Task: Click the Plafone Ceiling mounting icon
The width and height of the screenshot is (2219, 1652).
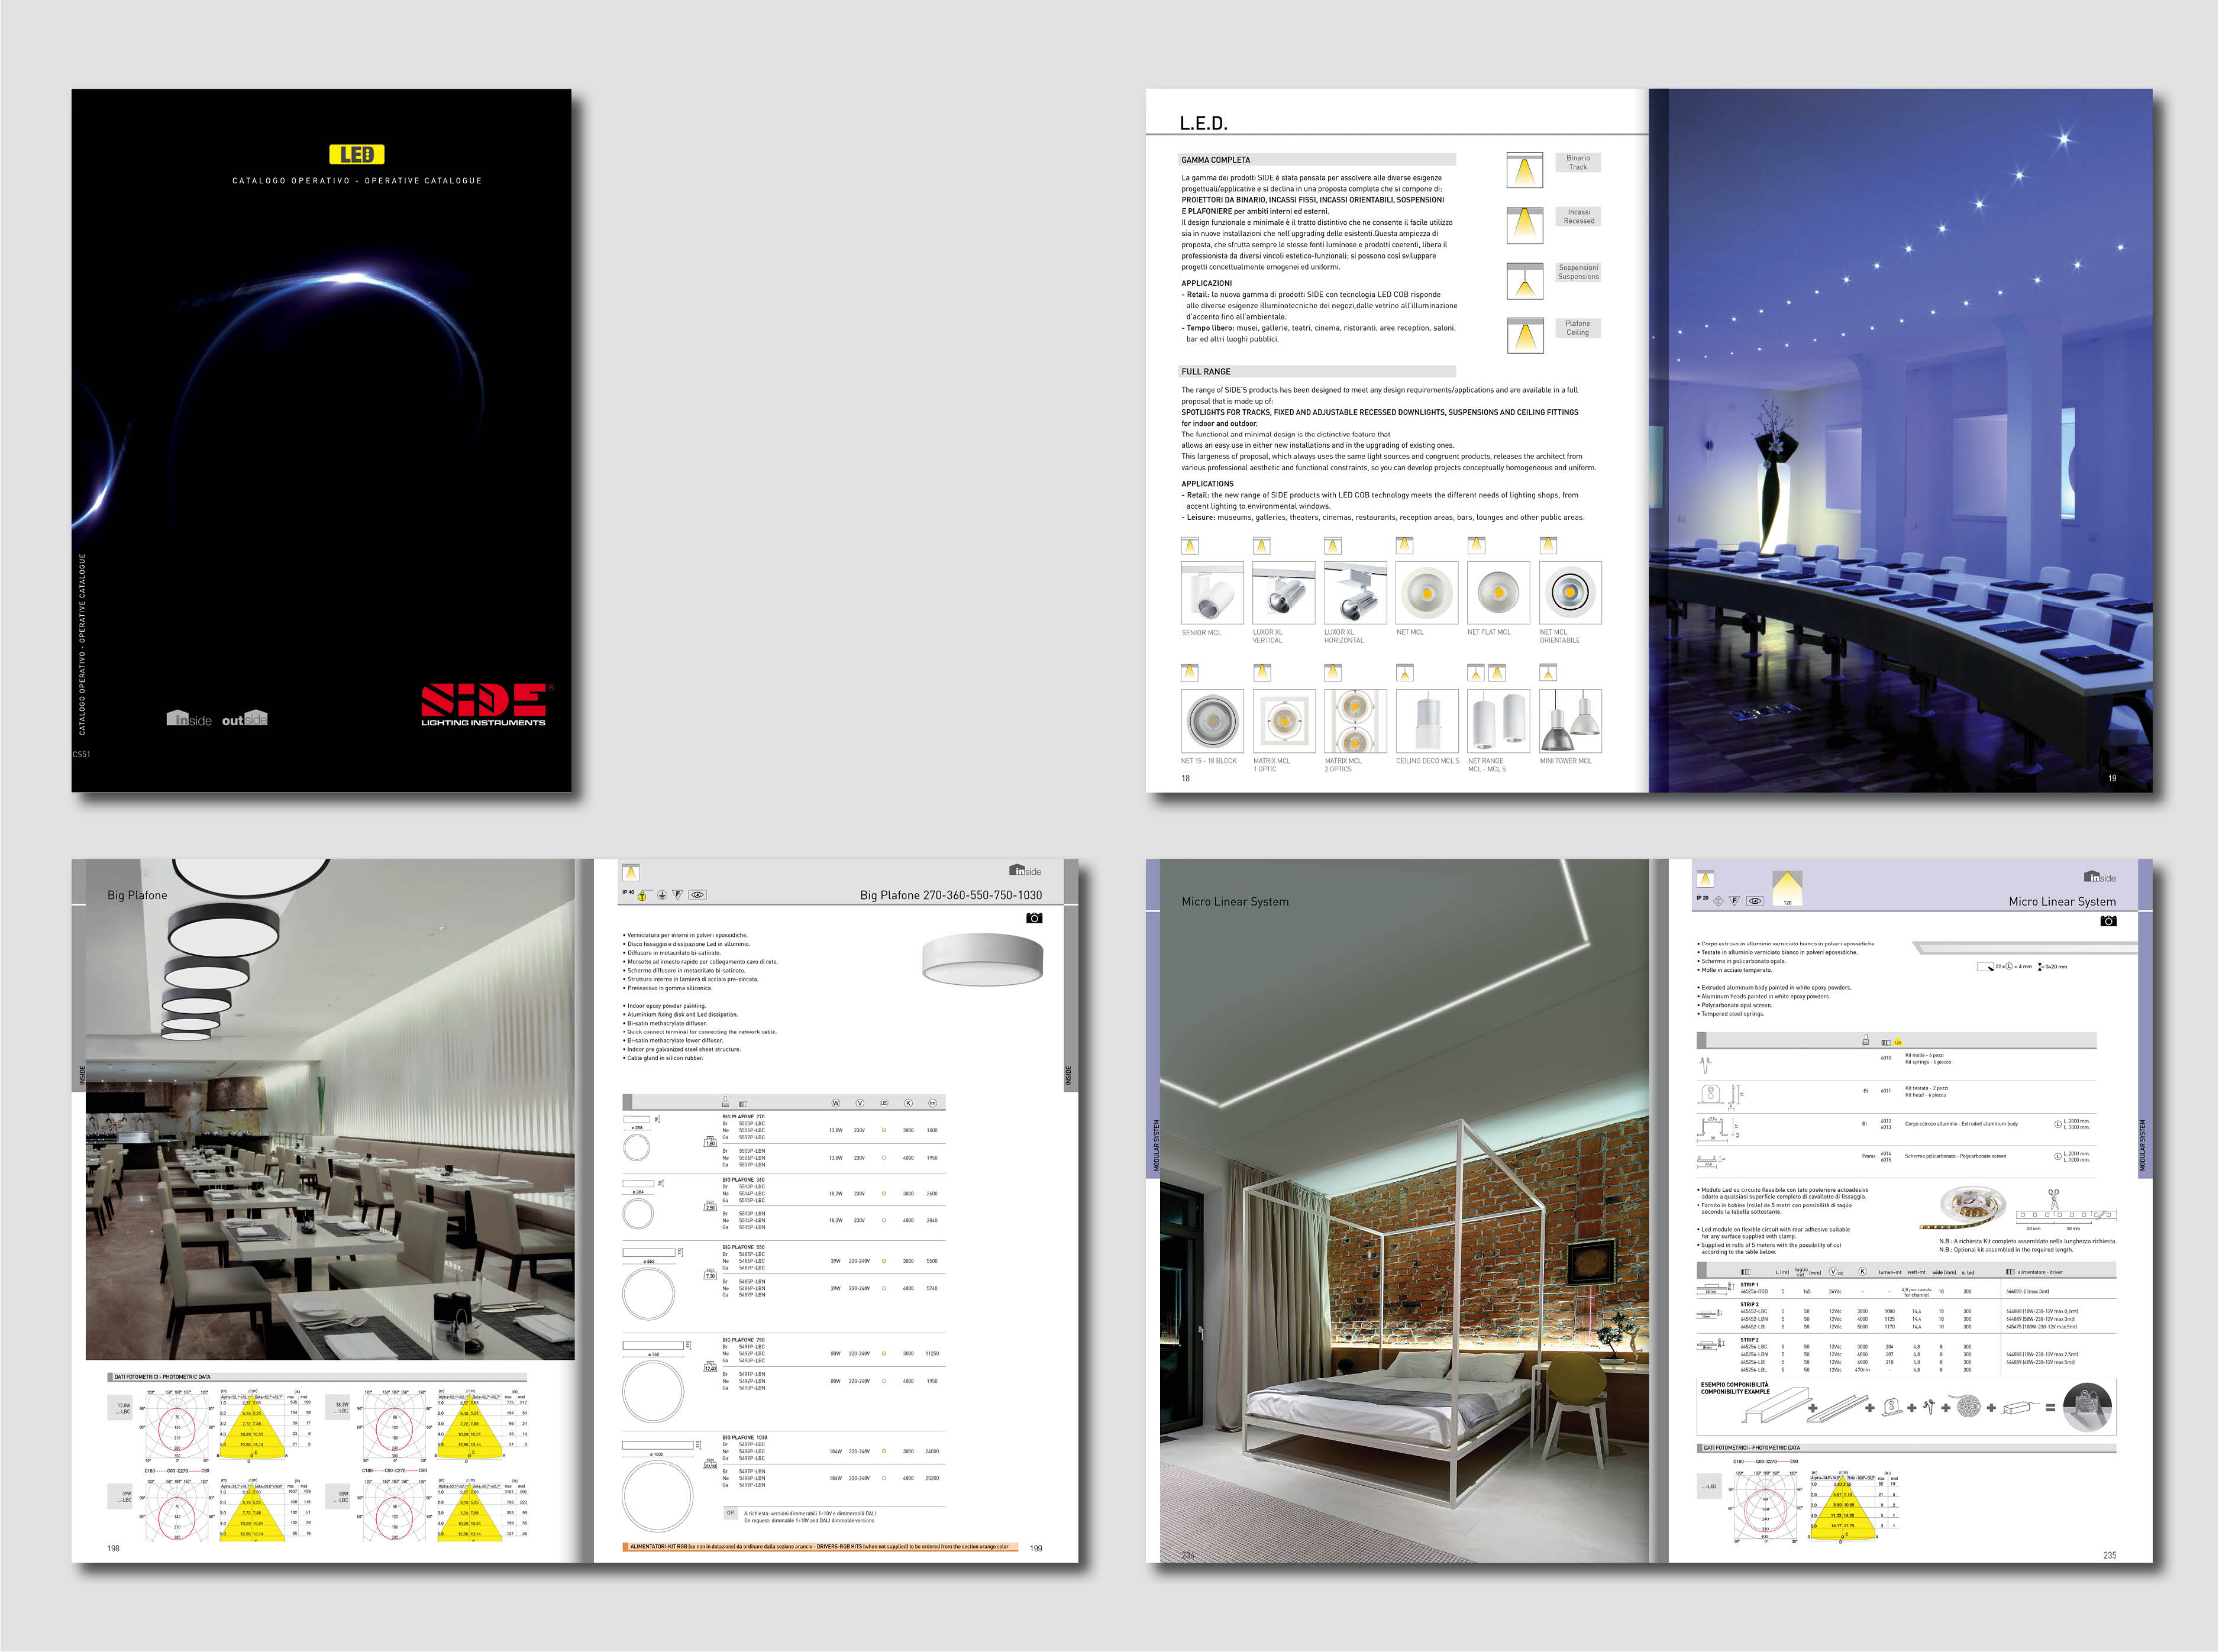Action: [1524, 336]
